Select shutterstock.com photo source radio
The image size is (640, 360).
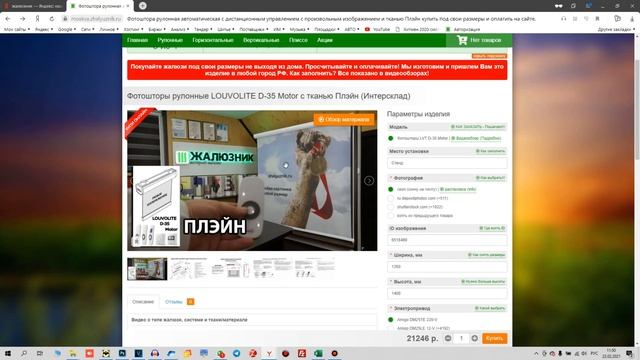coord(390,207)
